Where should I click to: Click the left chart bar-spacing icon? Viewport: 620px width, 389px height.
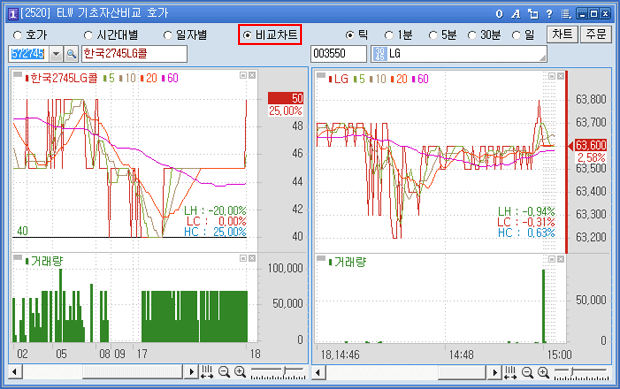pos(207,372)
